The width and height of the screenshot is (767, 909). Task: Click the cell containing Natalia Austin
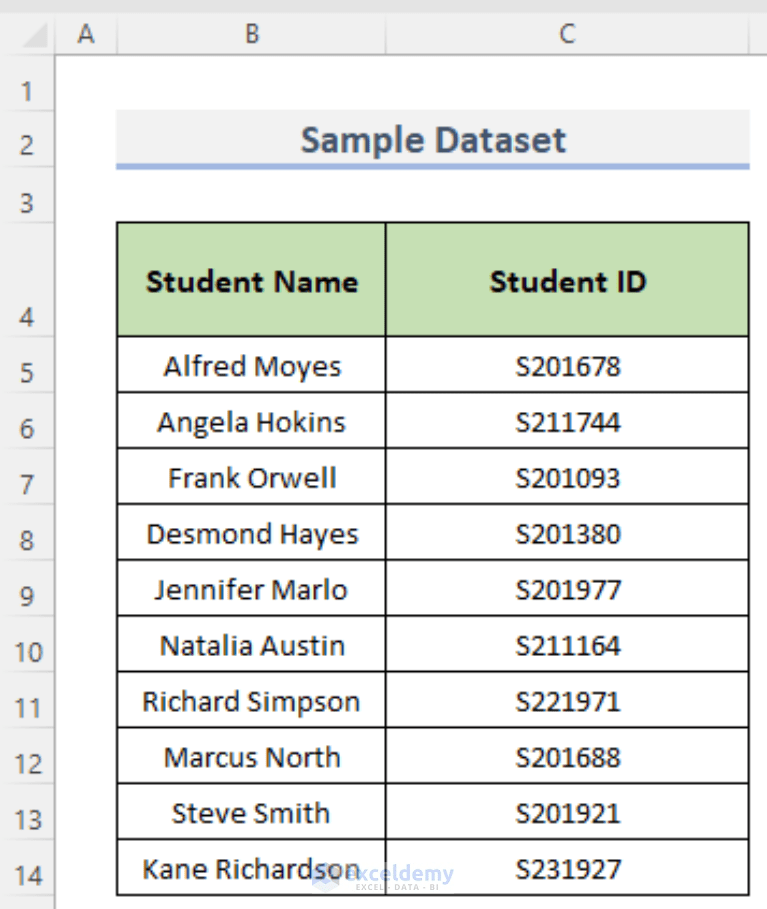click(x=251, y=645)
